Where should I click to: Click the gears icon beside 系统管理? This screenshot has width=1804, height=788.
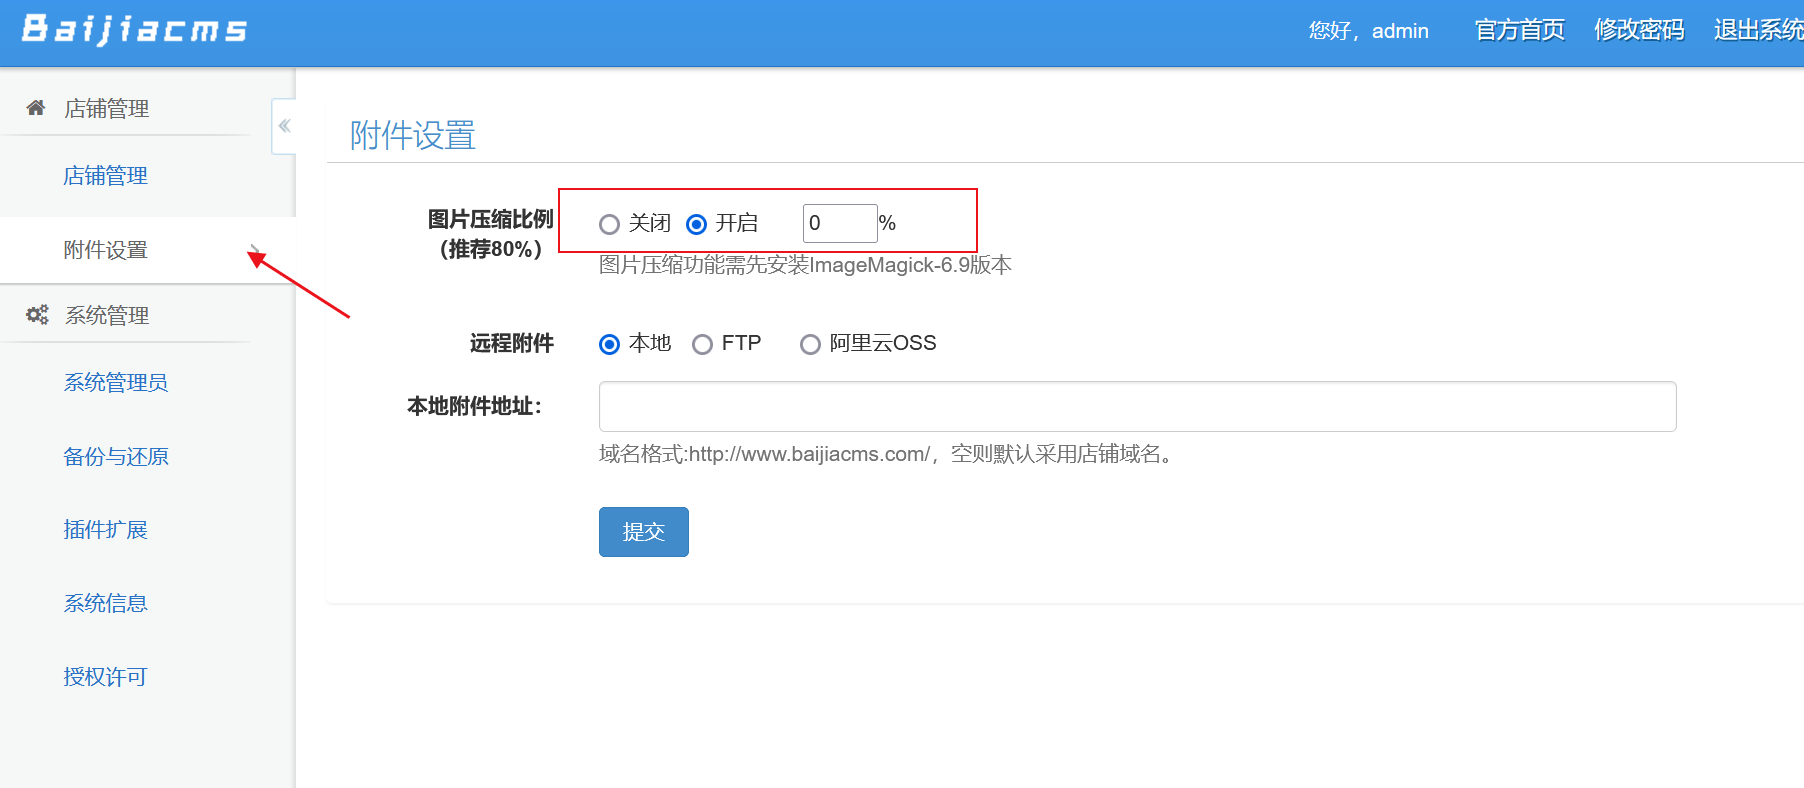[x=37, y=315]
